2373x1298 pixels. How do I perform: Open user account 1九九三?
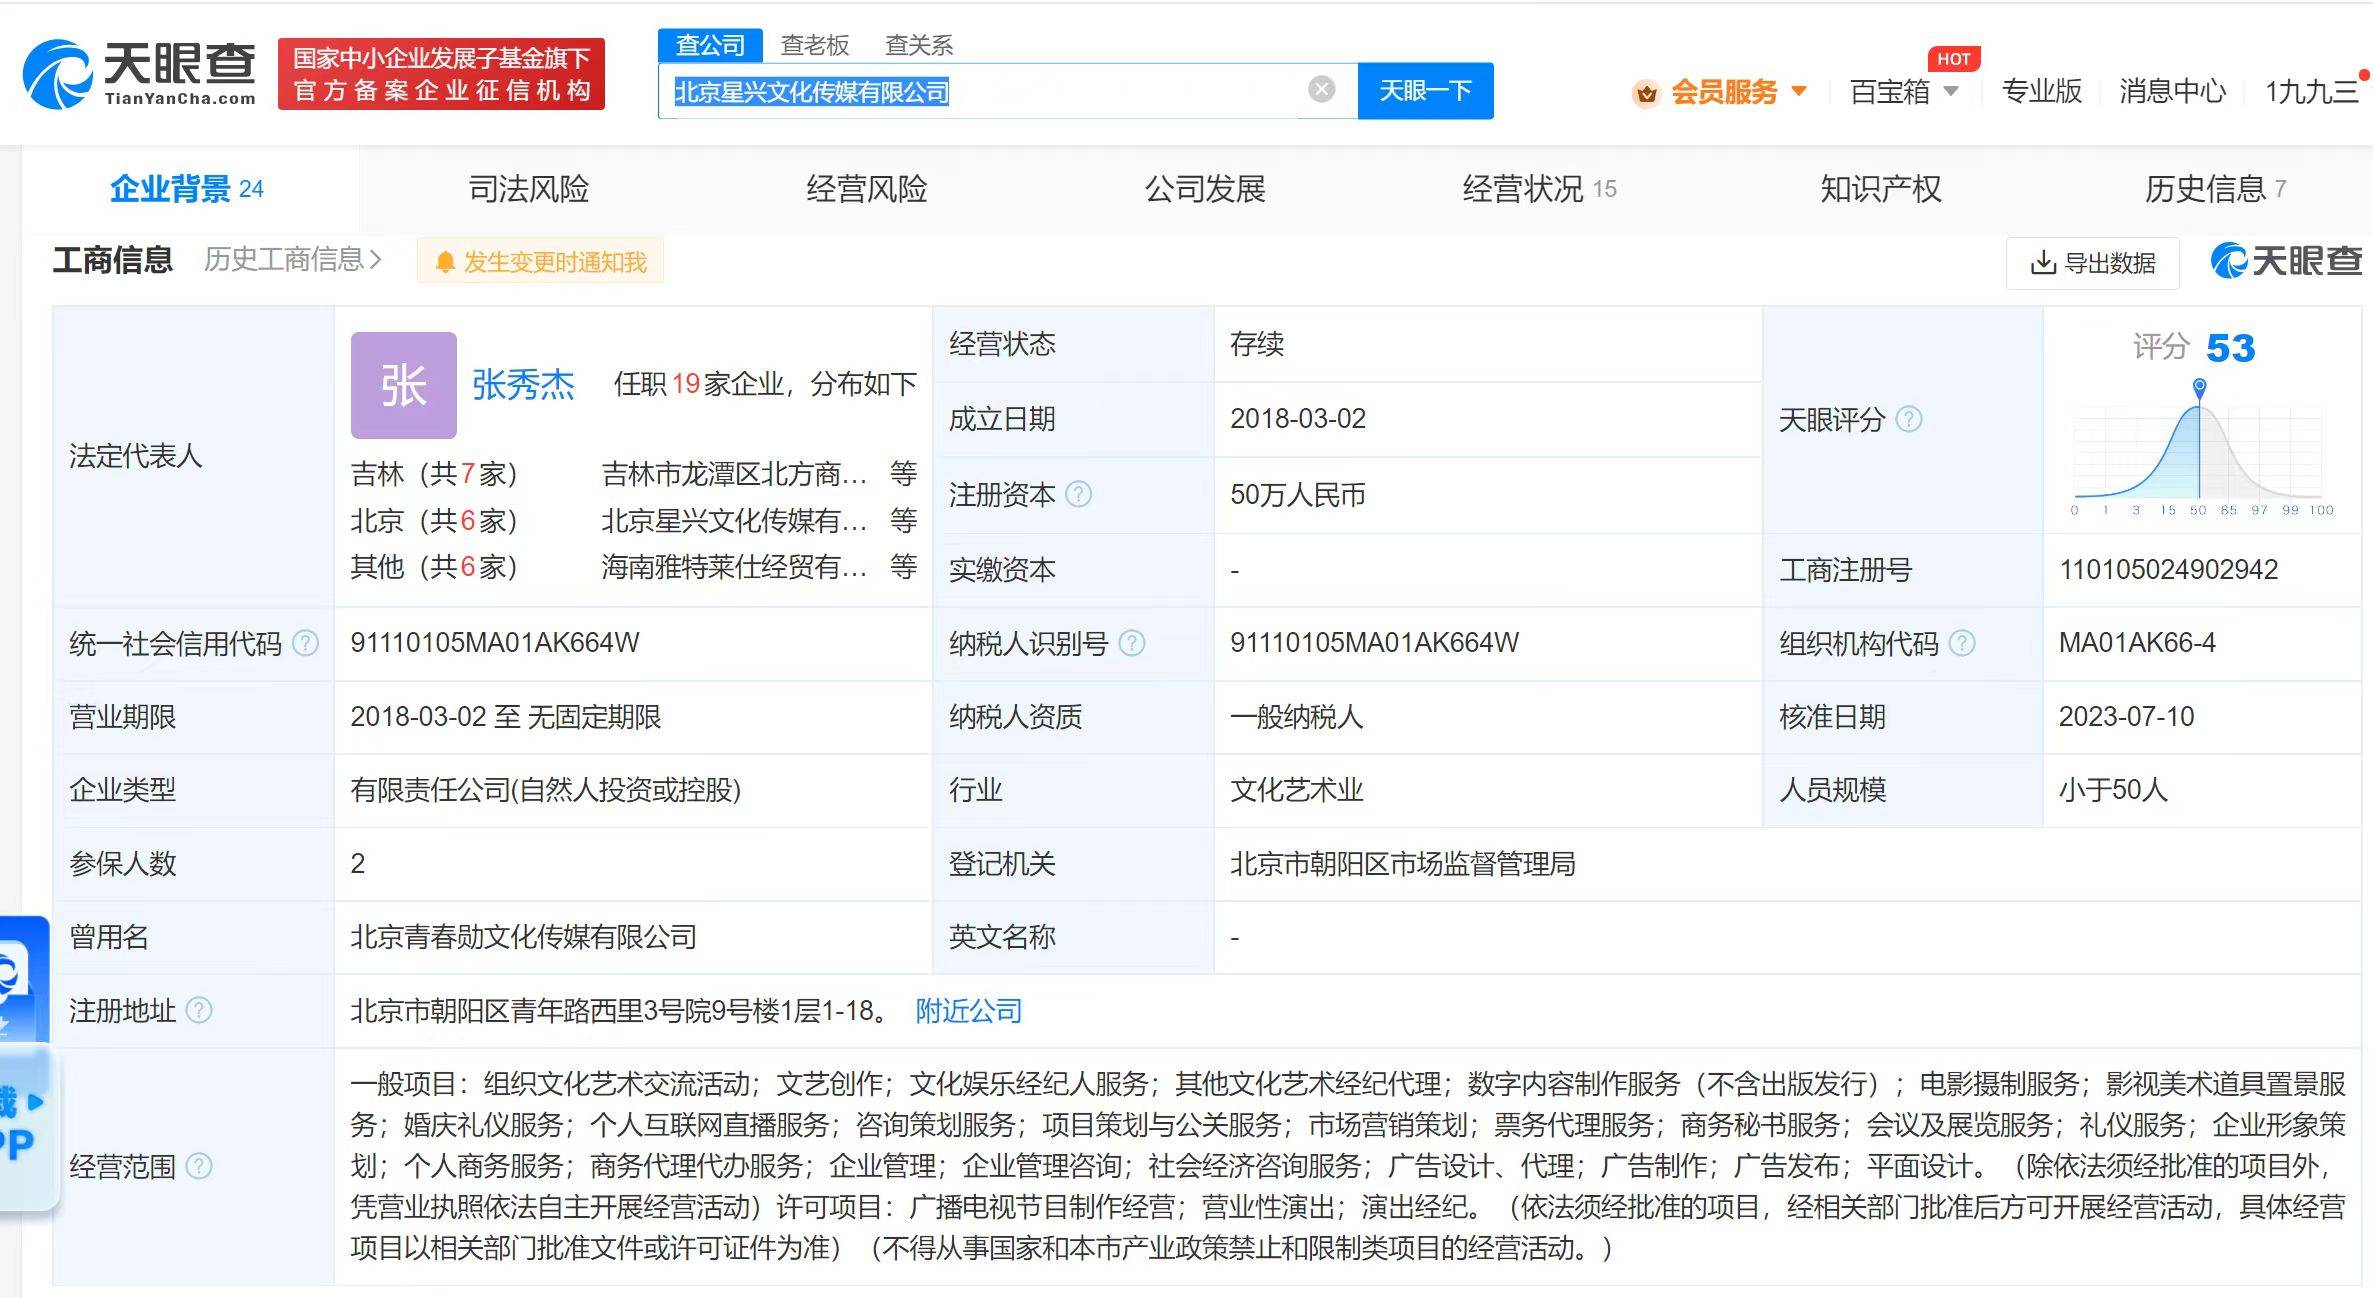[2311, 92]
